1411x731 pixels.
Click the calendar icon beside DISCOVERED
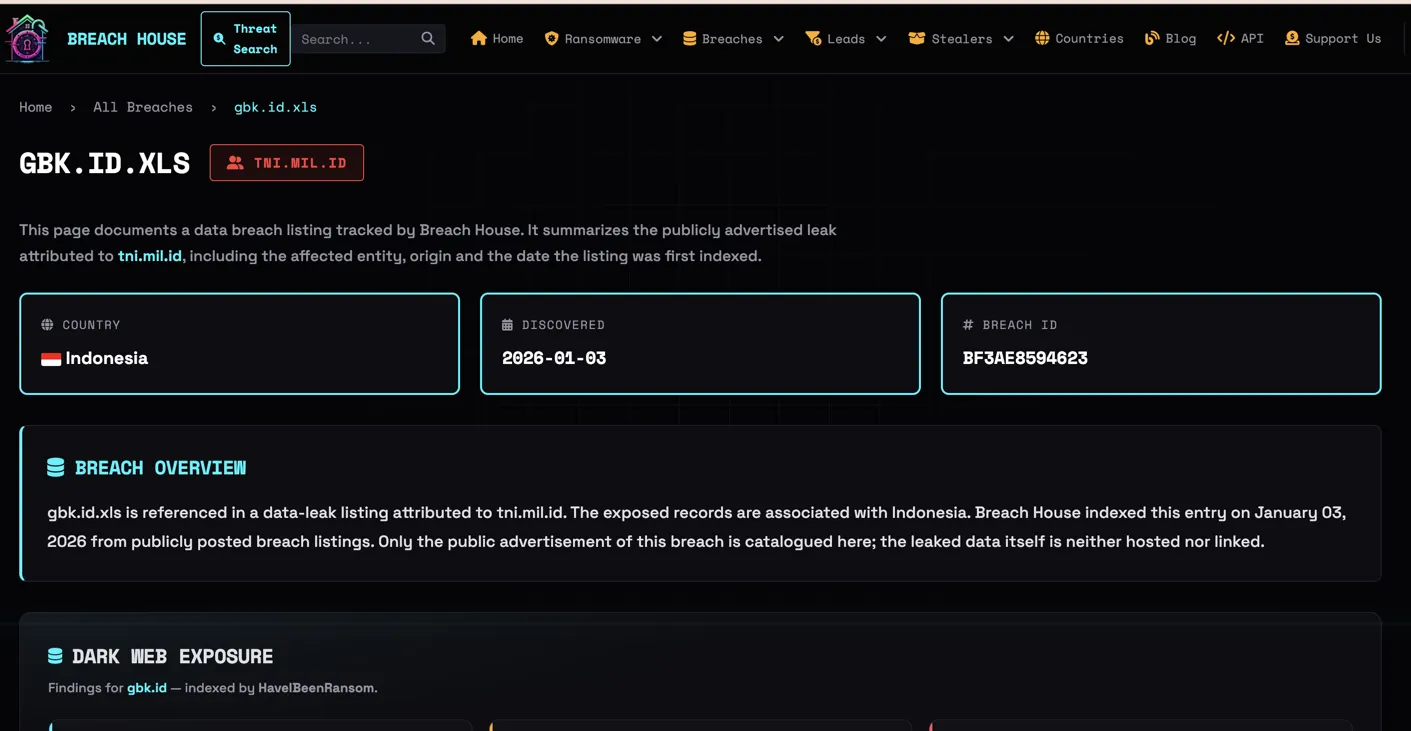507,325
